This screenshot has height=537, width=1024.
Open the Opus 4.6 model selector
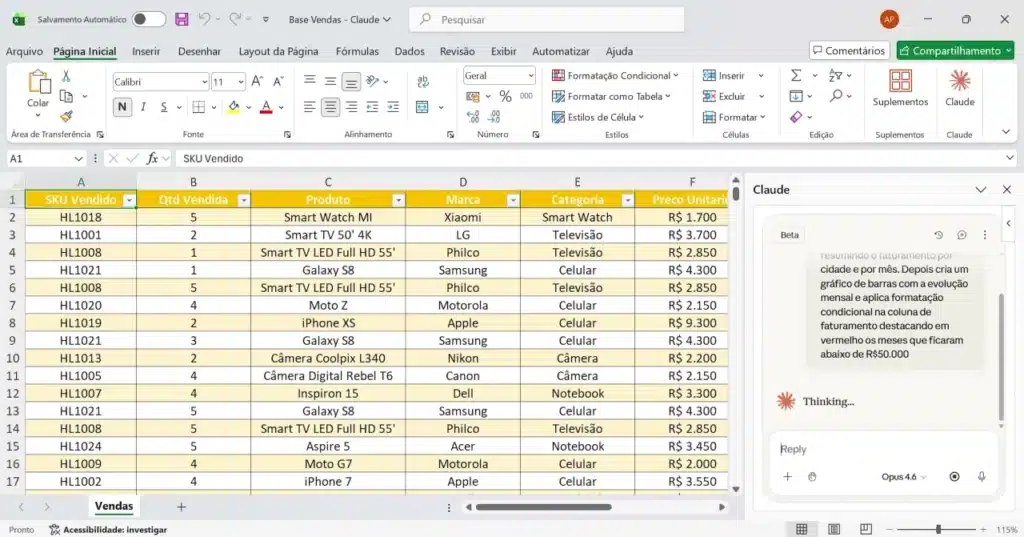[904, 477]
